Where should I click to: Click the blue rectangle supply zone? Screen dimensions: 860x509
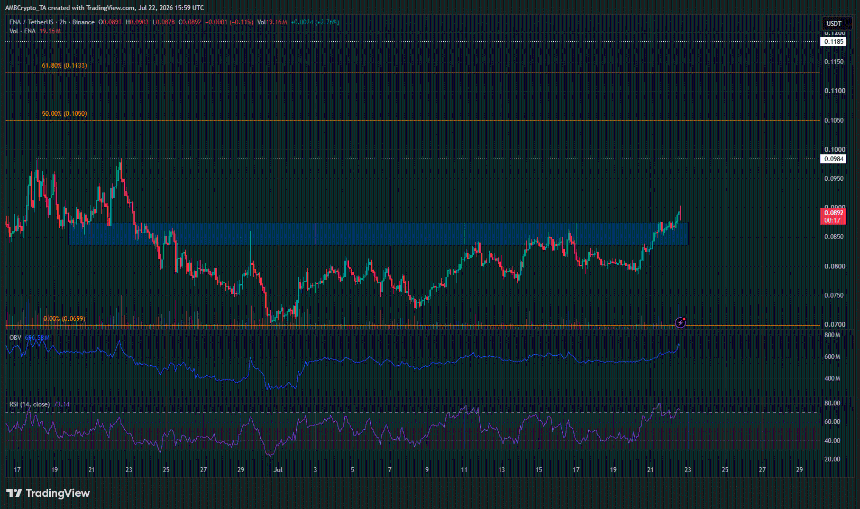point(378,234)
